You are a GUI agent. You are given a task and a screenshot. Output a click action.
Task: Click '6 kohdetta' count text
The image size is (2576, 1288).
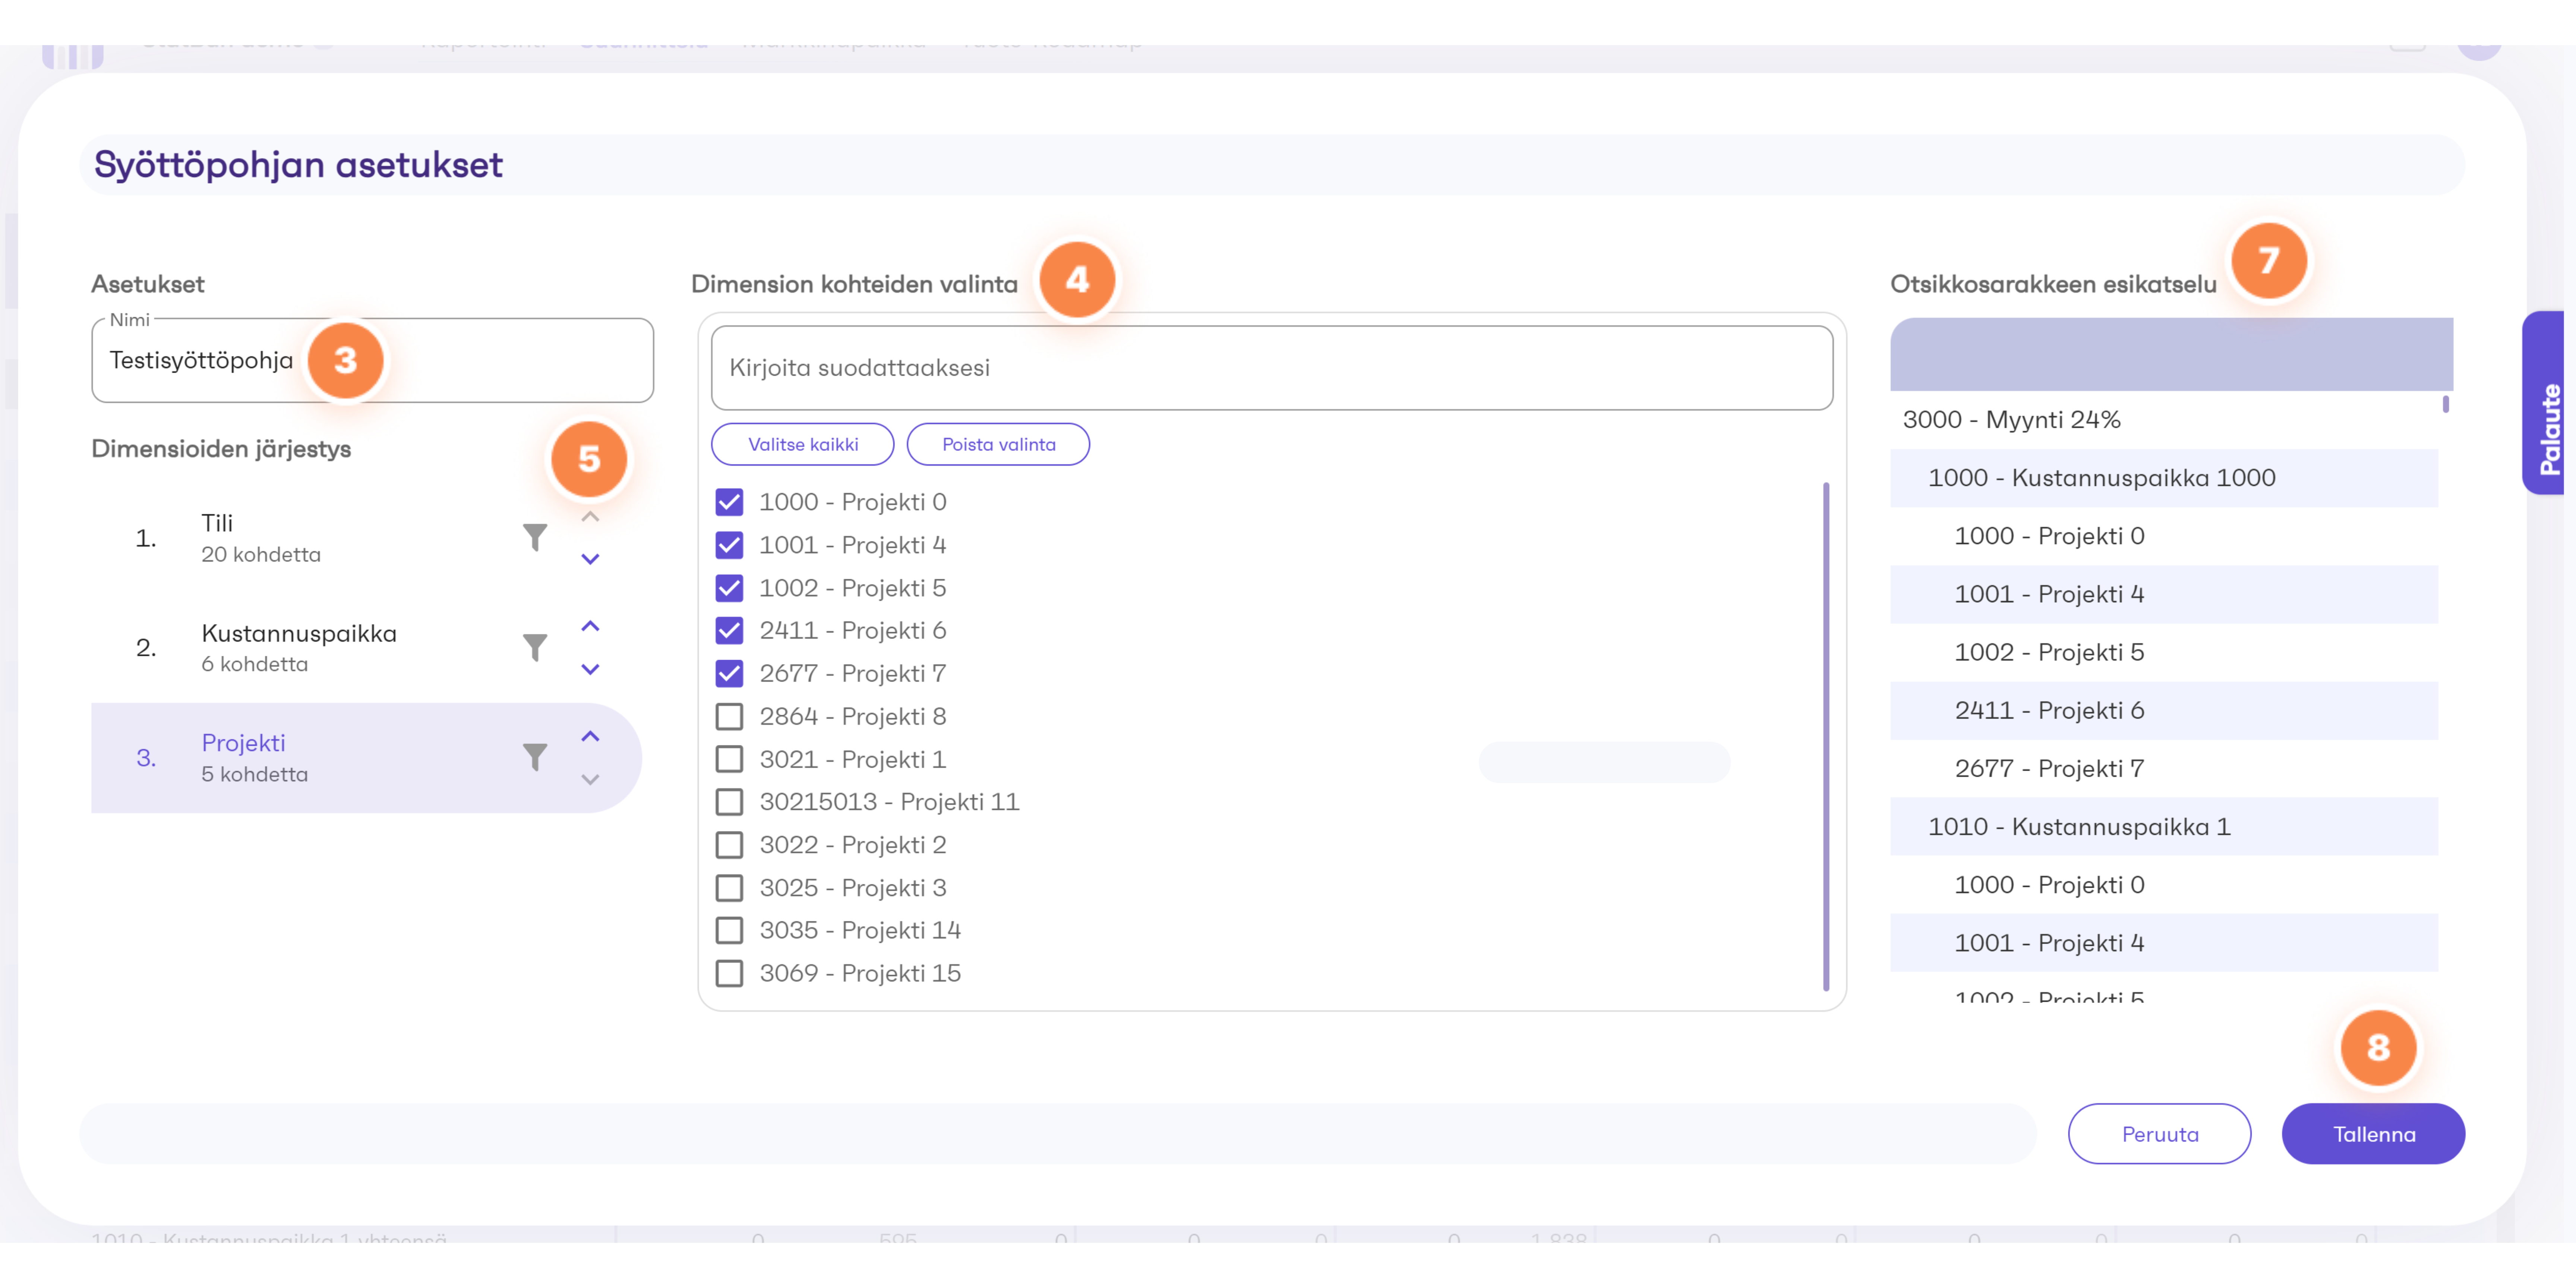point(255,665)
